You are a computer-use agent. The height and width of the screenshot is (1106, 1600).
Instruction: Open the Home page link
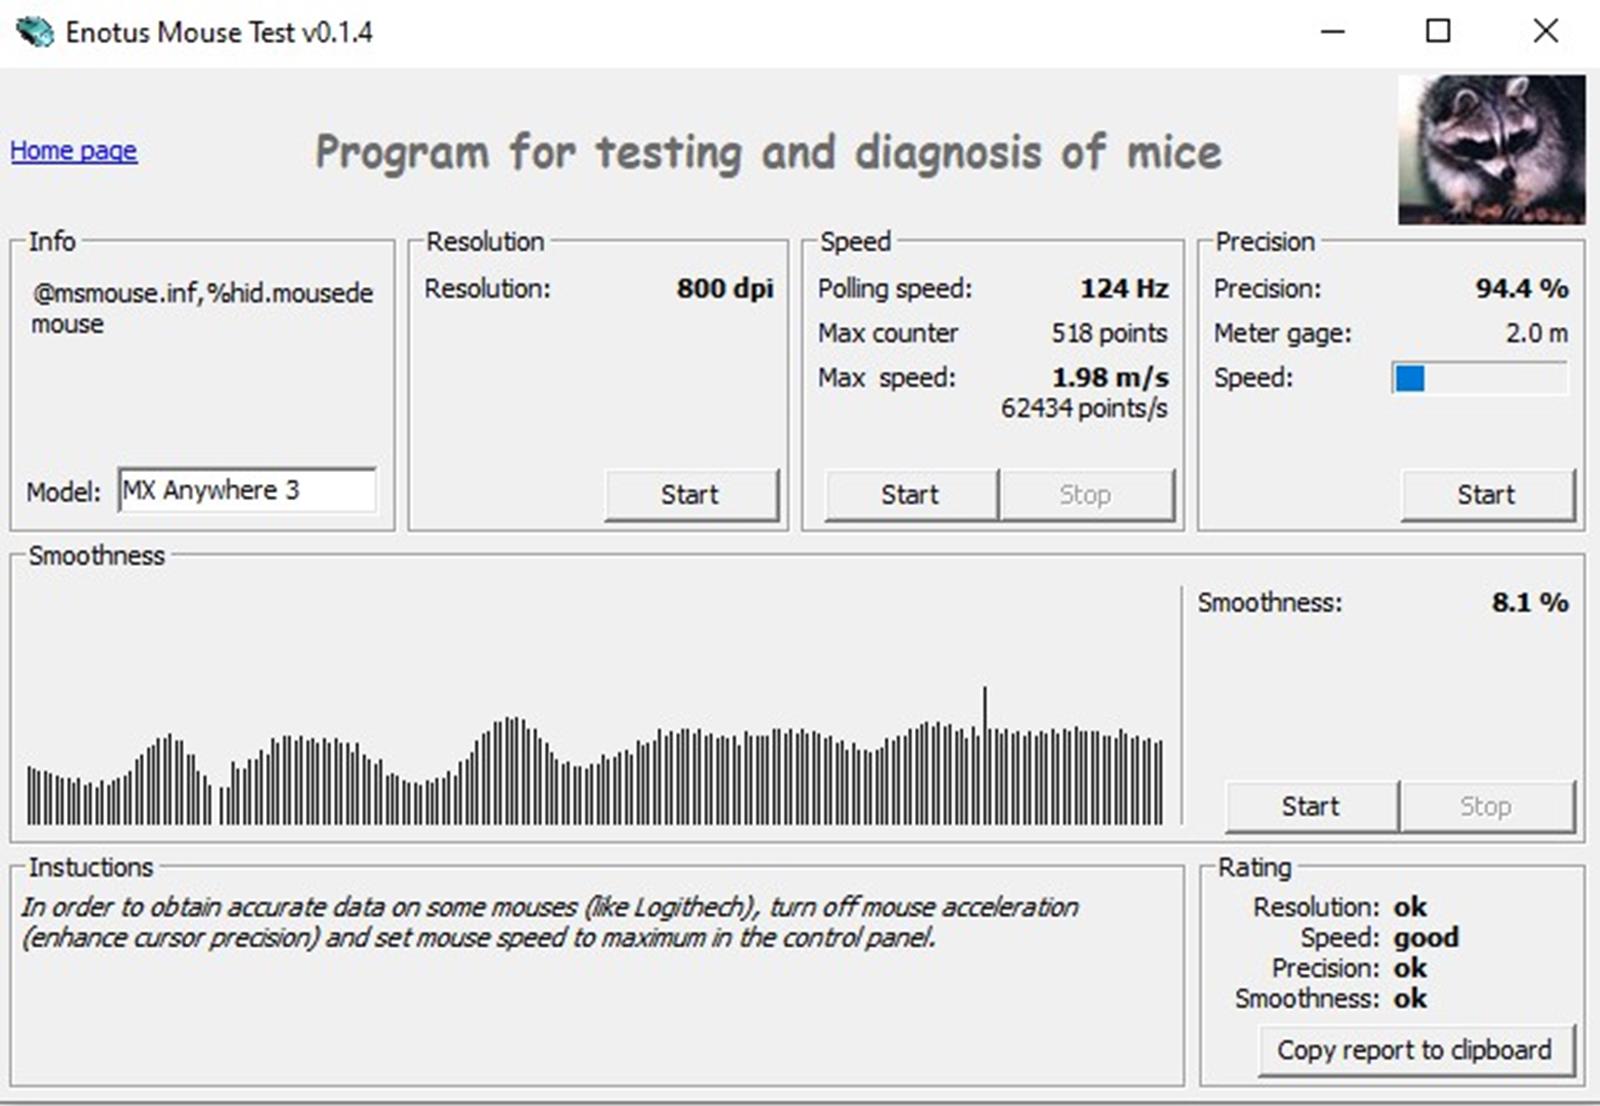tap(74, 151)
